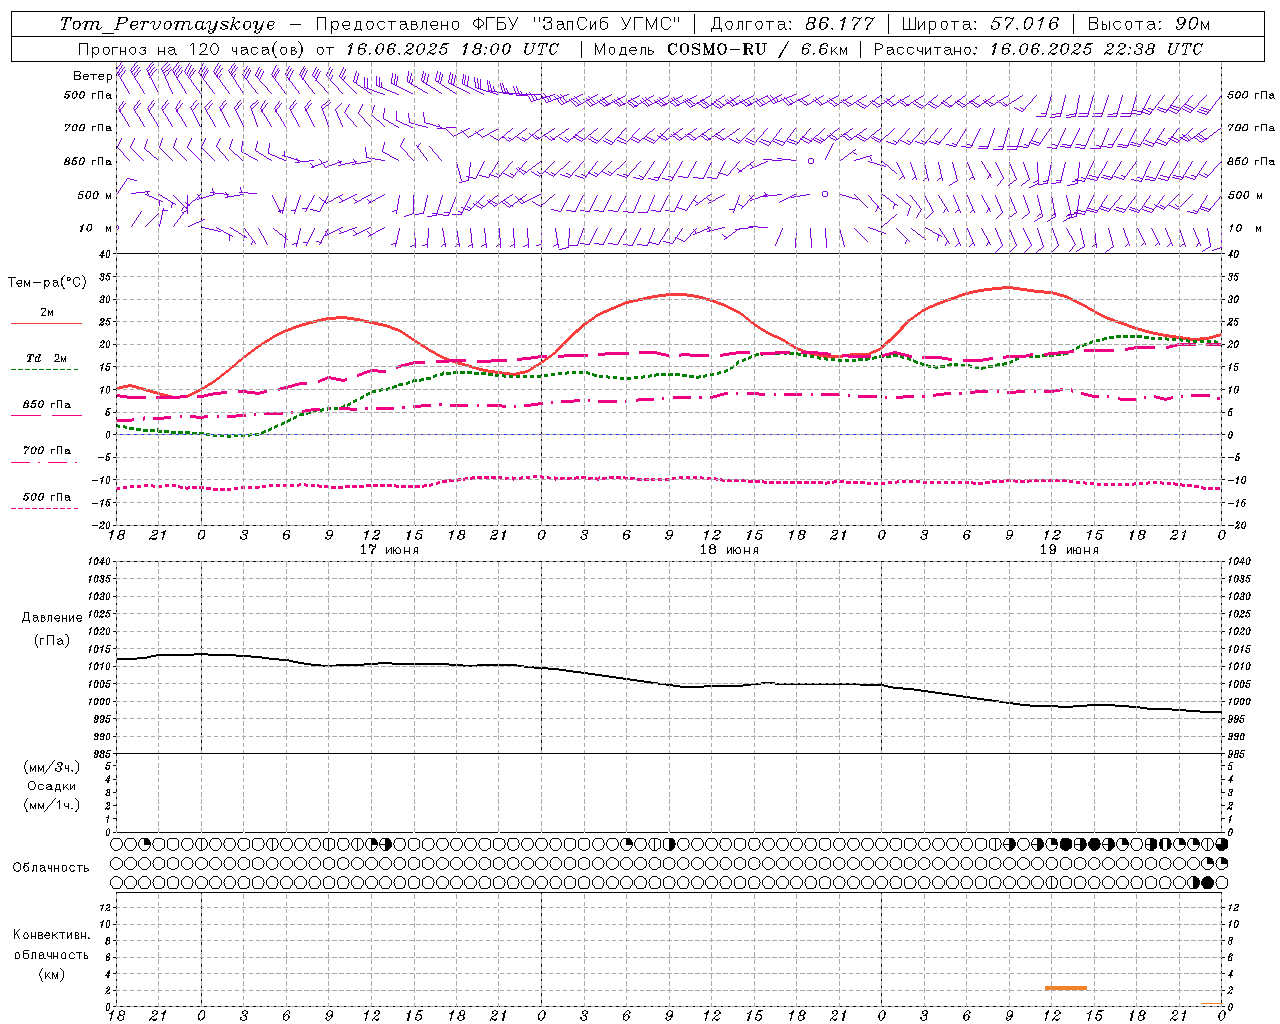Click the Прогноз на 120 часа(ов) text
Image resolution: width=1280 pixels, height=1024 pixels.
point(192,49)
